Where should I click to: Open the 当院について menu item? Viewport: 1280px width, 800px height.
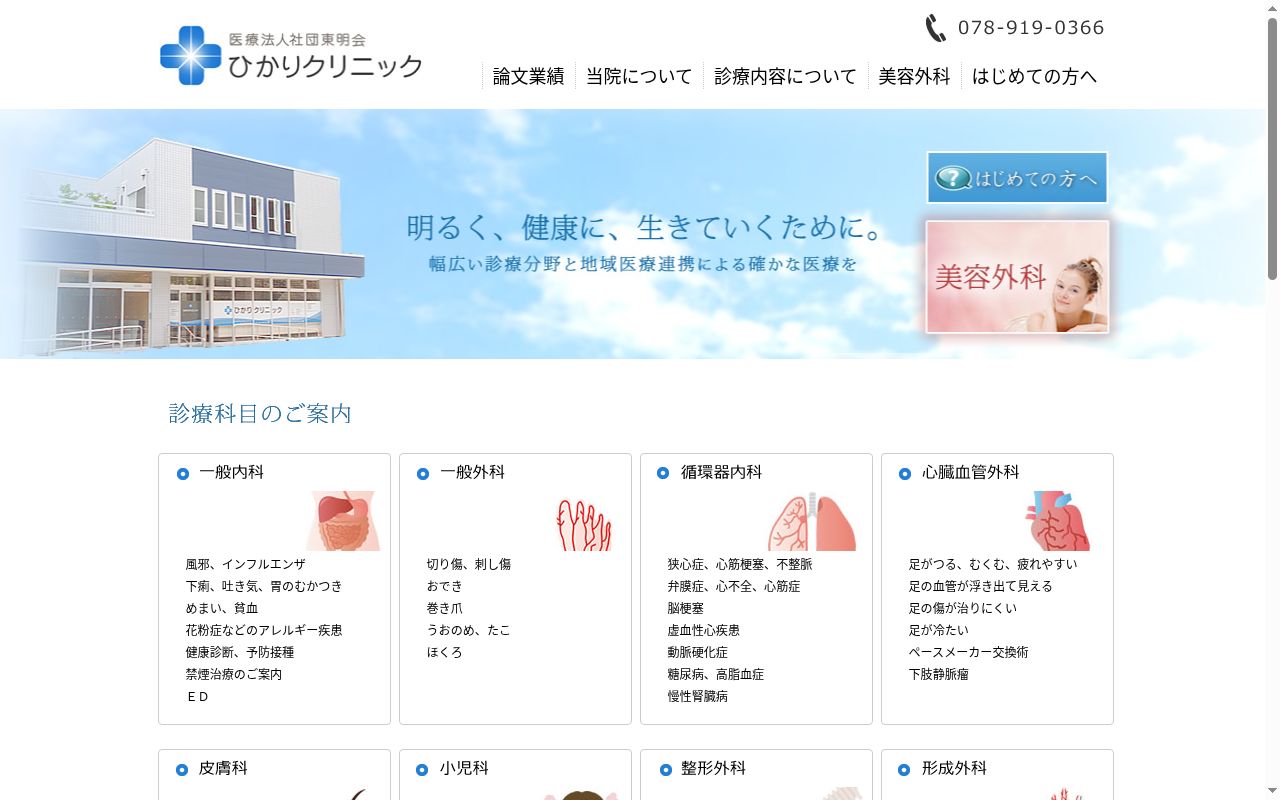[639, 76]
